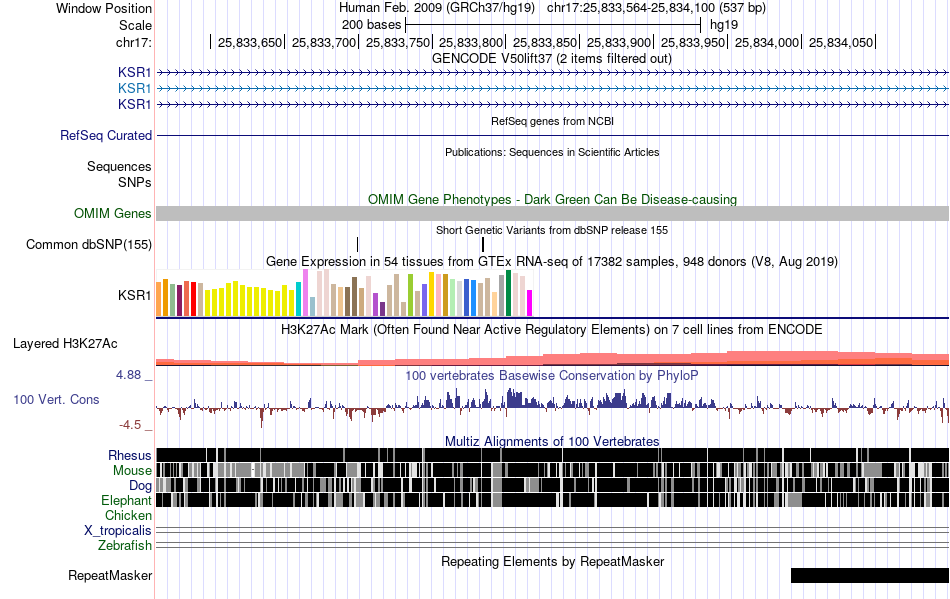Click the 25,833,800 ruler position

[471, 42]
